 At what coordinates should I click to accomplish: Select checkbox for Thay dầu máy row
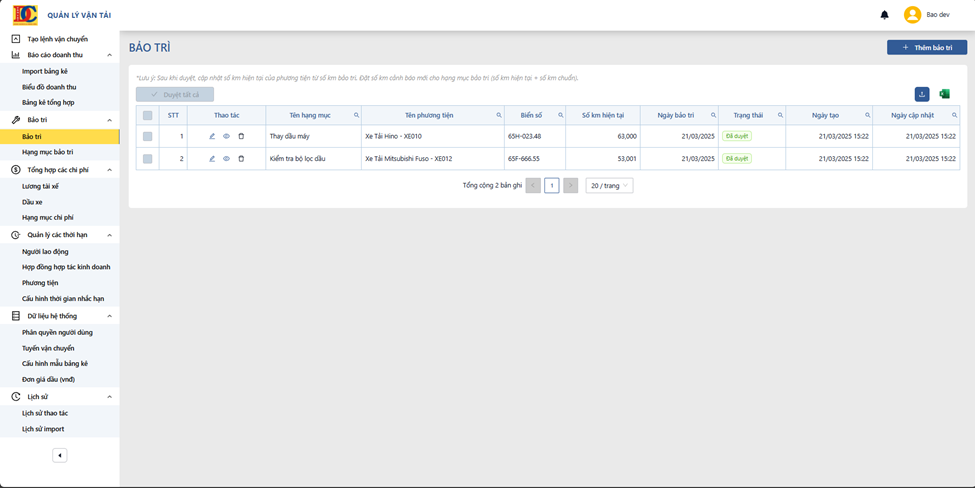[x=147, y=136]
